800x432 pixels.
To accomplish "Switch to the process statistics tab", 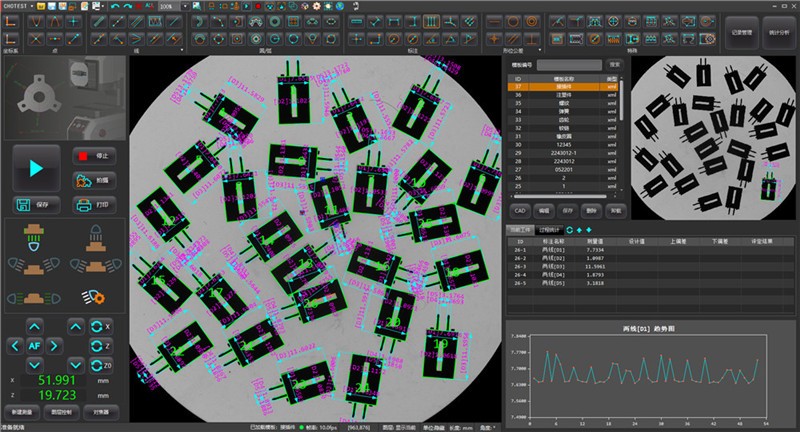I will (549, 229).
